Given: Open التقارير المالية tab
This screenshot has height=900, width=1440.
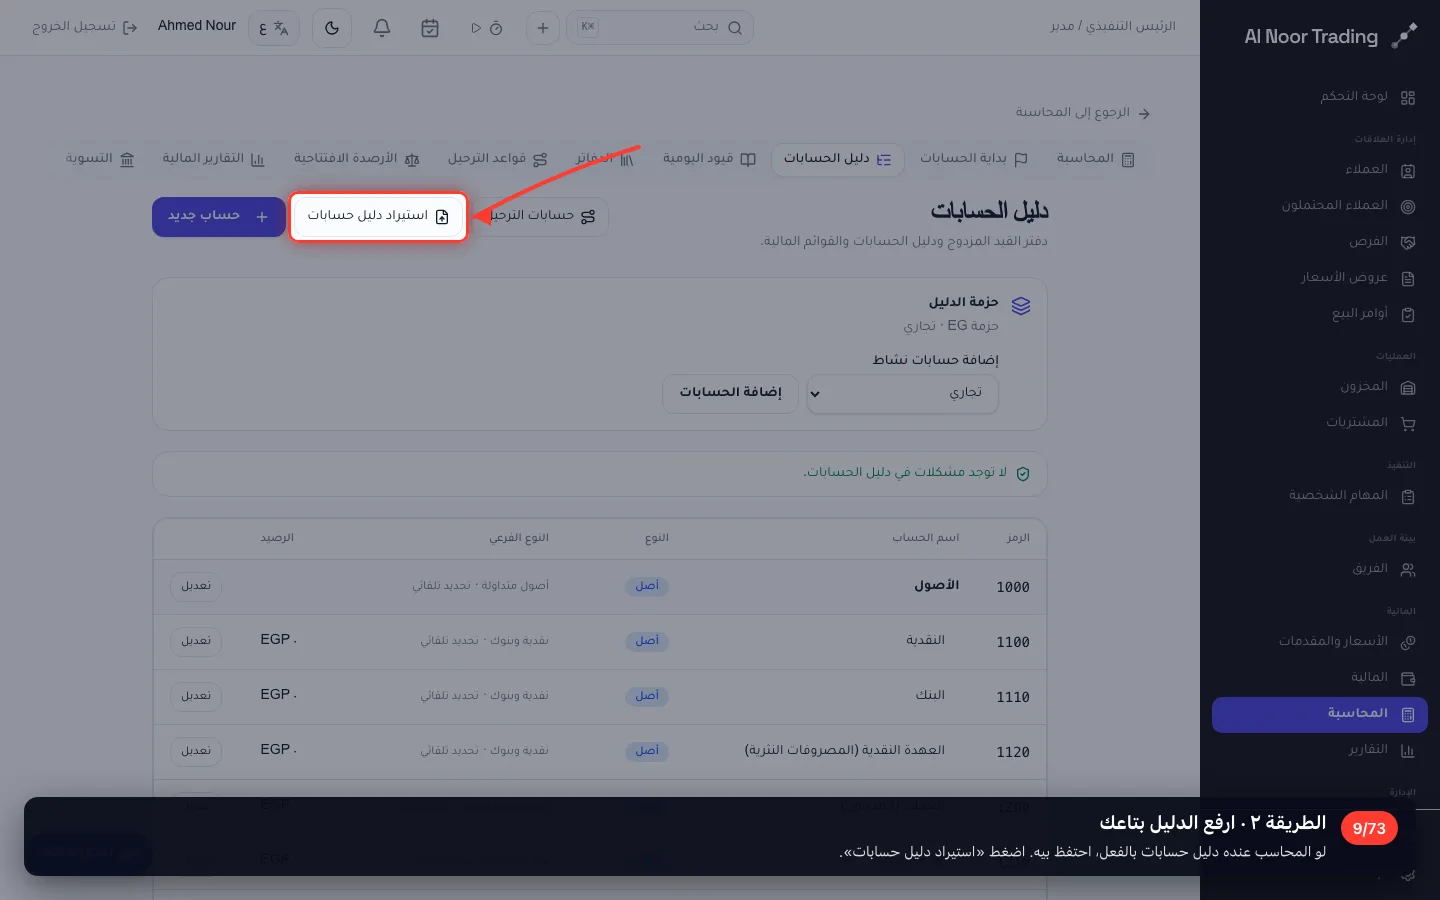Looking at the screenshot, I should (x=213, y=159).
